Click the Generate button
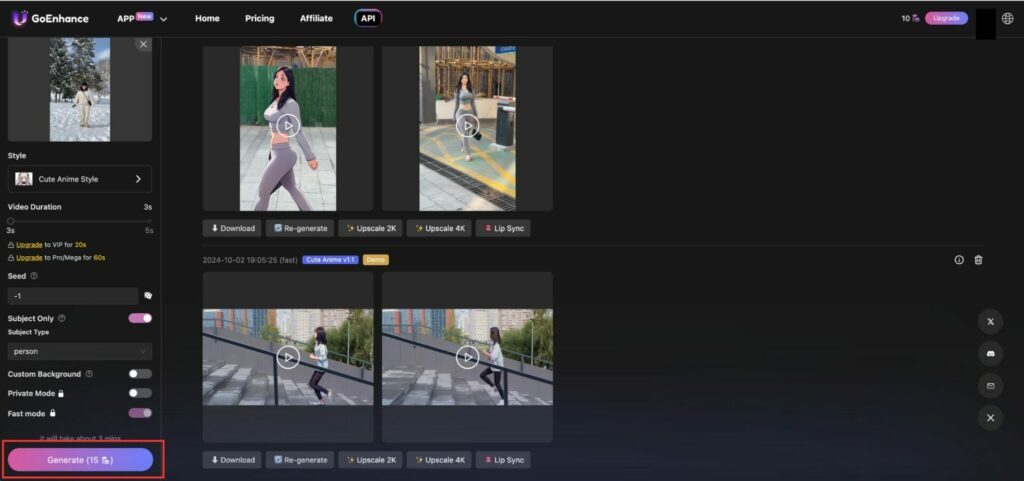The image size is (1024, 481). (x=80, y=460)
